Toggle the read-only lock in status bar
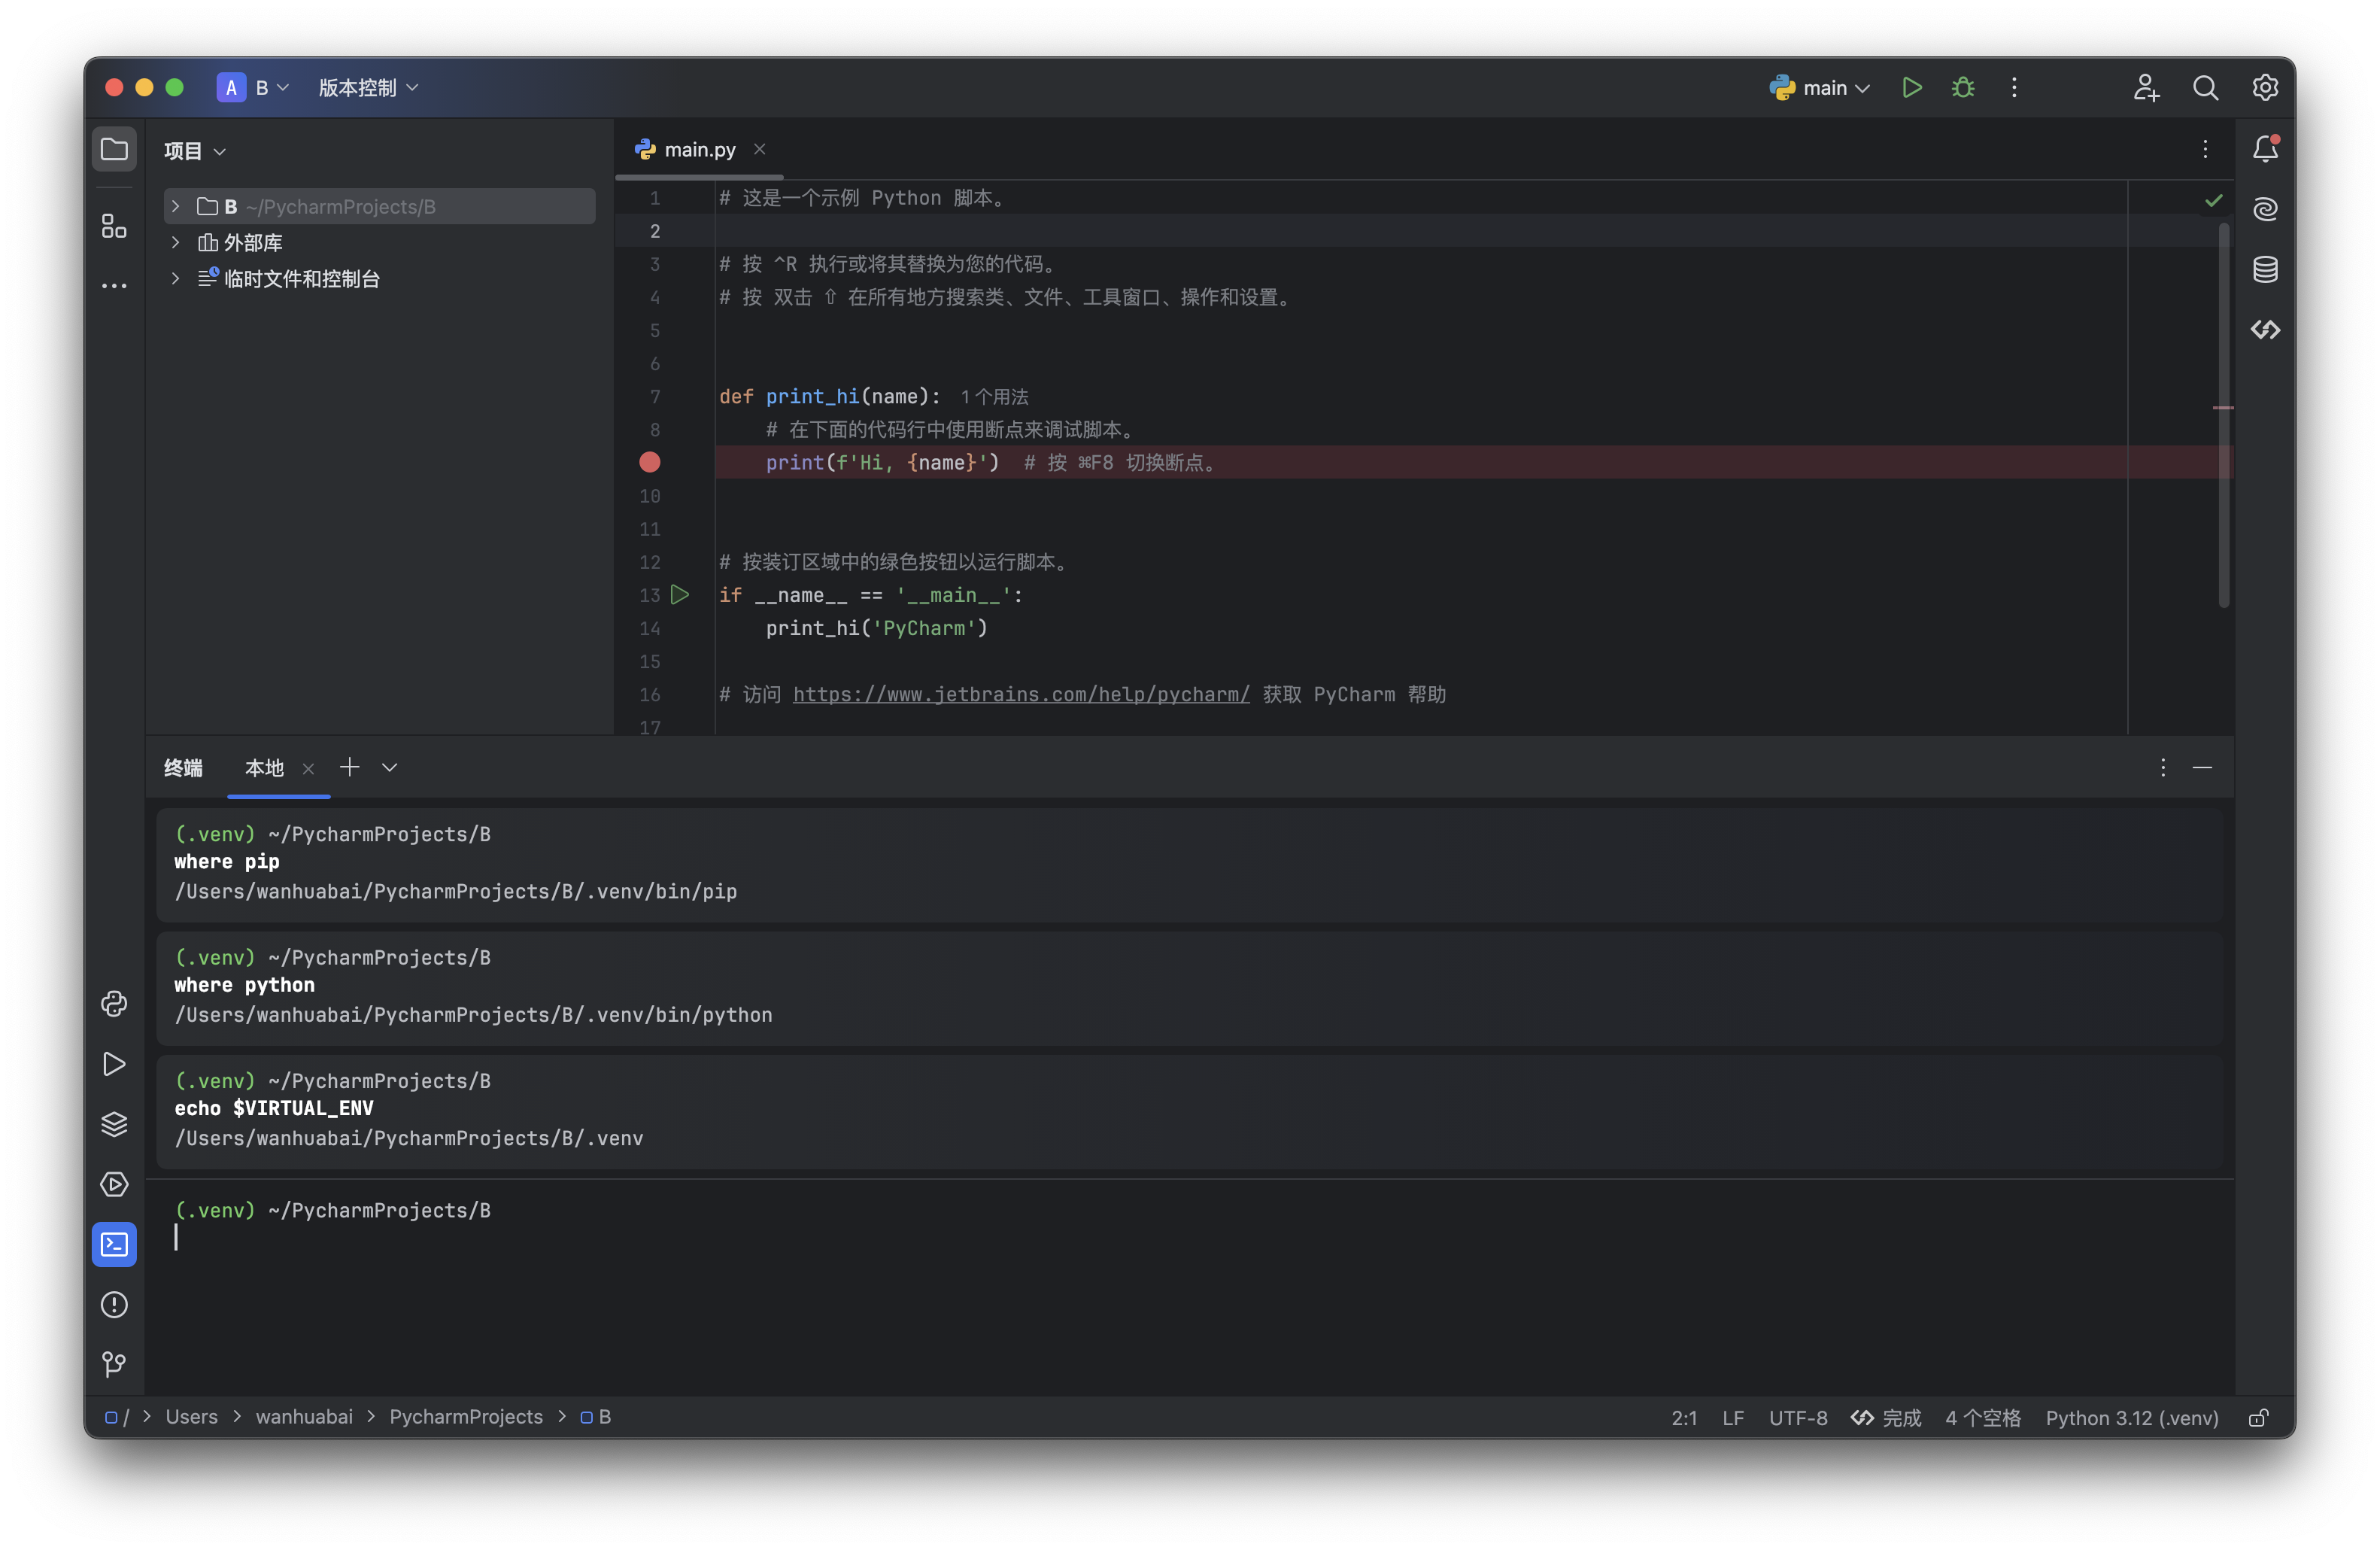This screenshot has width=2380, height=1550. pyautogui.click(x=2258, y=1418)
